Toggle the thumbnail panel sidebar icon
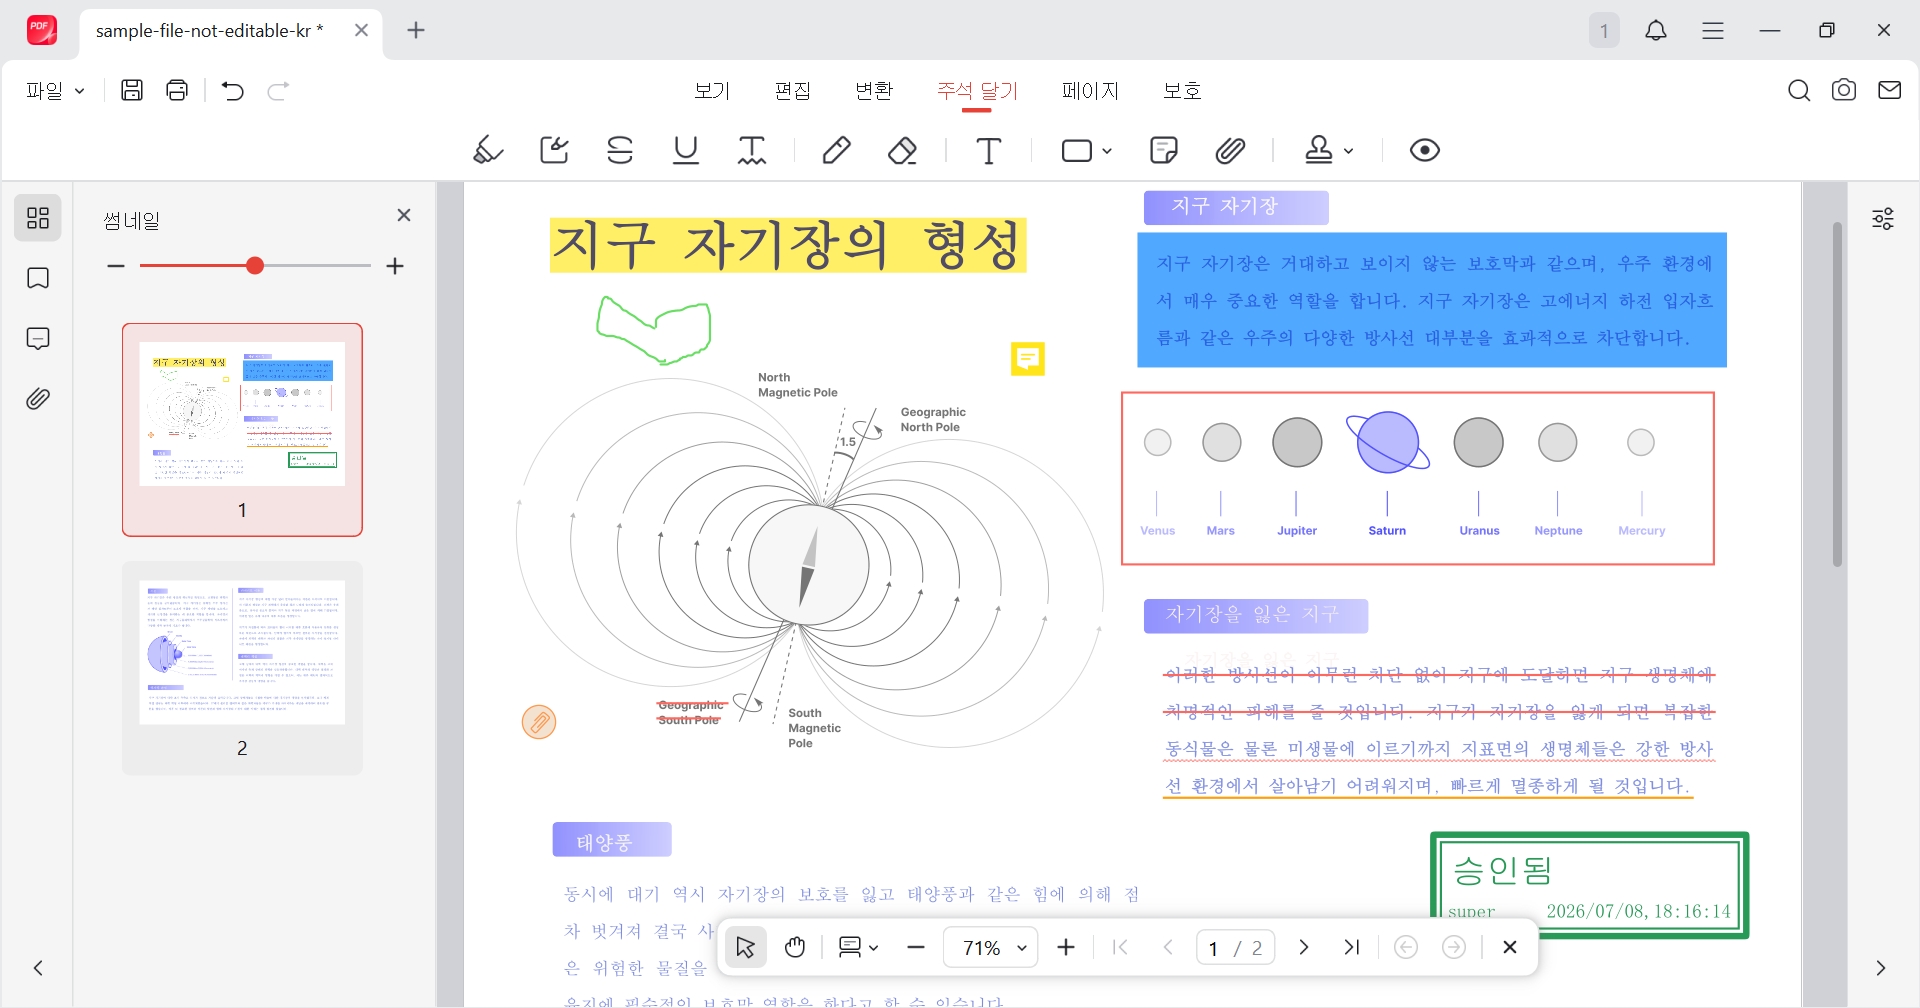Image resolution: width=1920 pixels, height=1008 pixels. [x=38, y=218]
